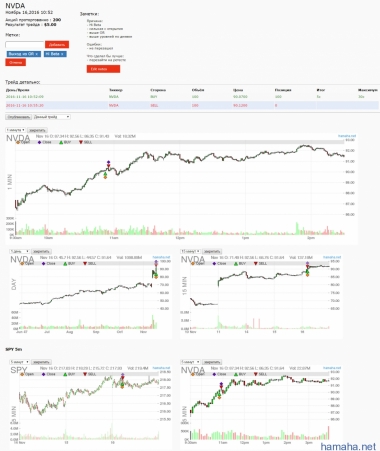This screenshot has width=380, height=451.
Task: Remove the Выход из OR tag
Action: point(37,54)
